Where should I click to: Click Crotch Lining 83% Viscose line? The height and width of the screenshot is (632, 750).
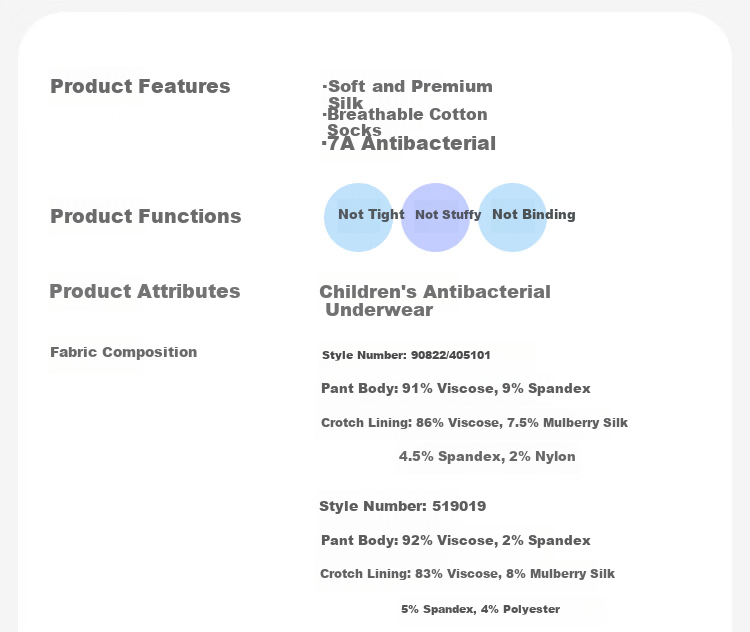pyautogui.click(x=467, y=574)
